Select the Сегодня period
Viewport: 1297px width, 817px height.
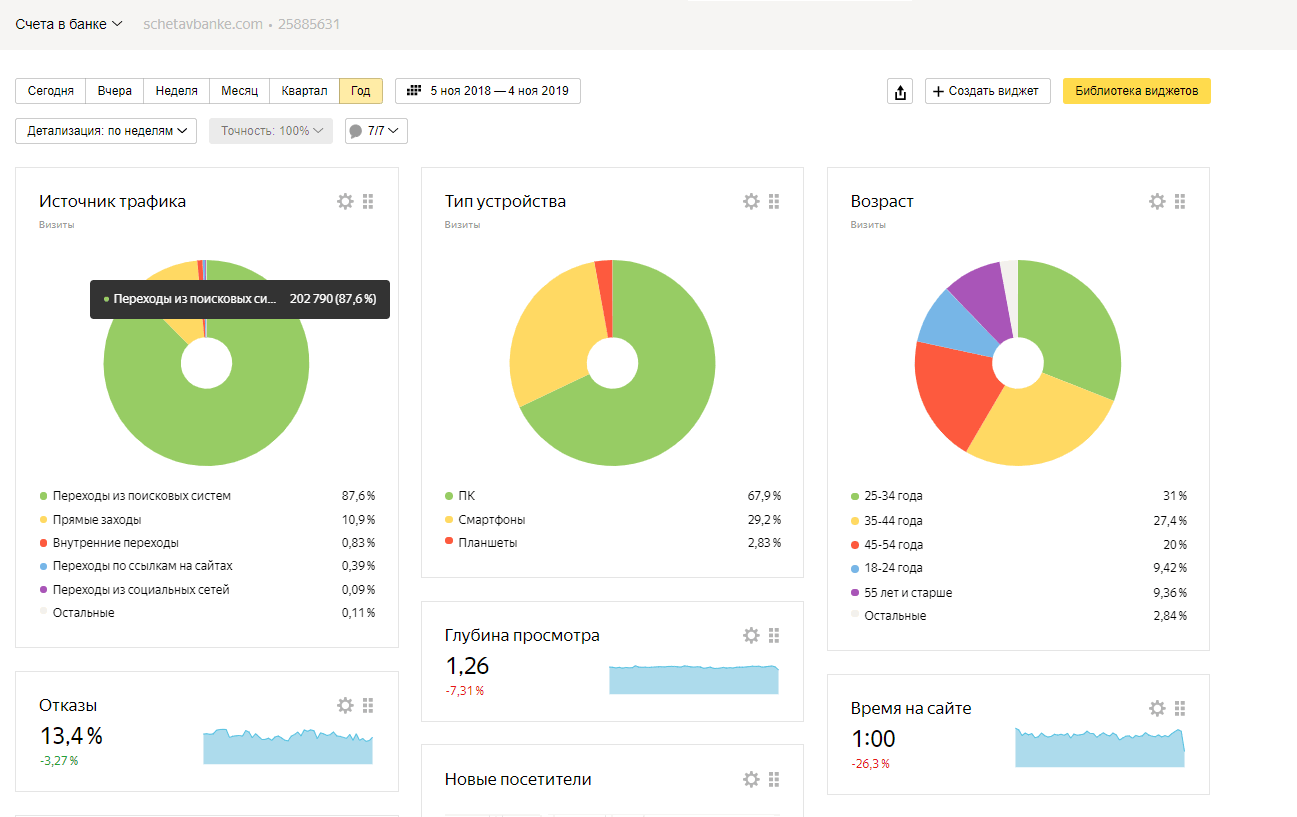[50, 91]
